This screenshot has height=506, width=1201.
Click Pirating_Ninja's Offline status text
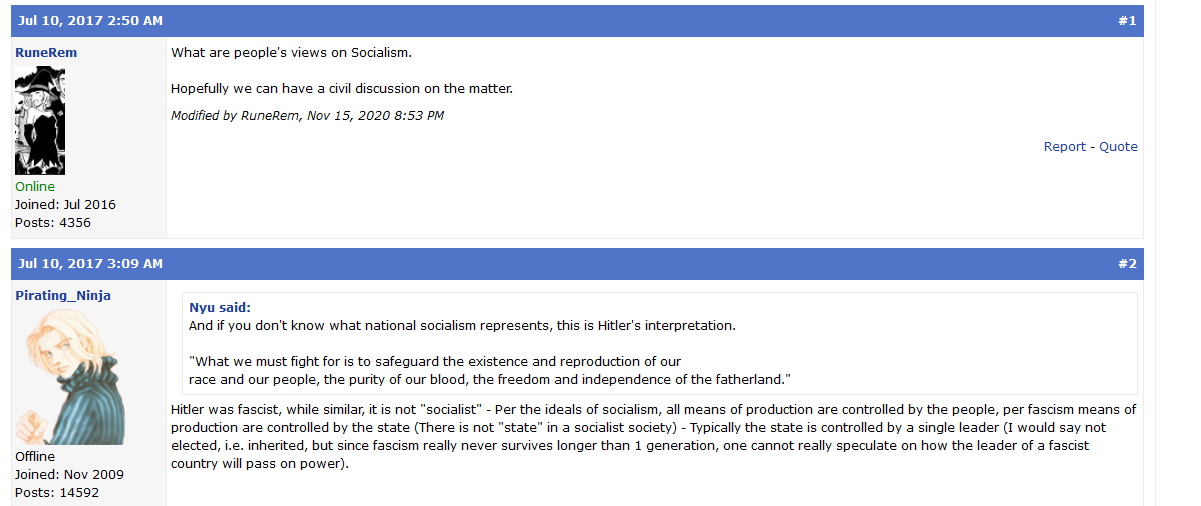tap(35, 456)
